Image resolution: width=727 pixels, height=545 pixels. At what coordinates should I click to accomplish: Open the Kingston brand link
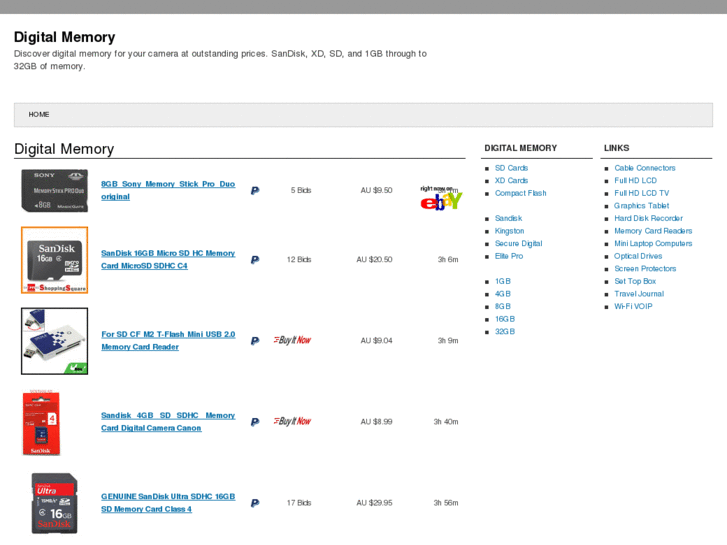click(510, 231)
